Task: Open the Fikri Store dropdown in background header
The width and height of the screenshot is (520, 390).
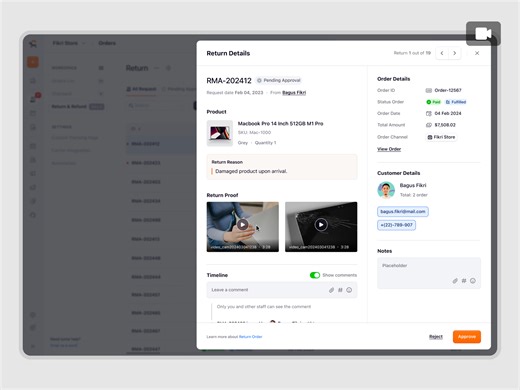Action: pyautogui.click(x=69, y=43)
